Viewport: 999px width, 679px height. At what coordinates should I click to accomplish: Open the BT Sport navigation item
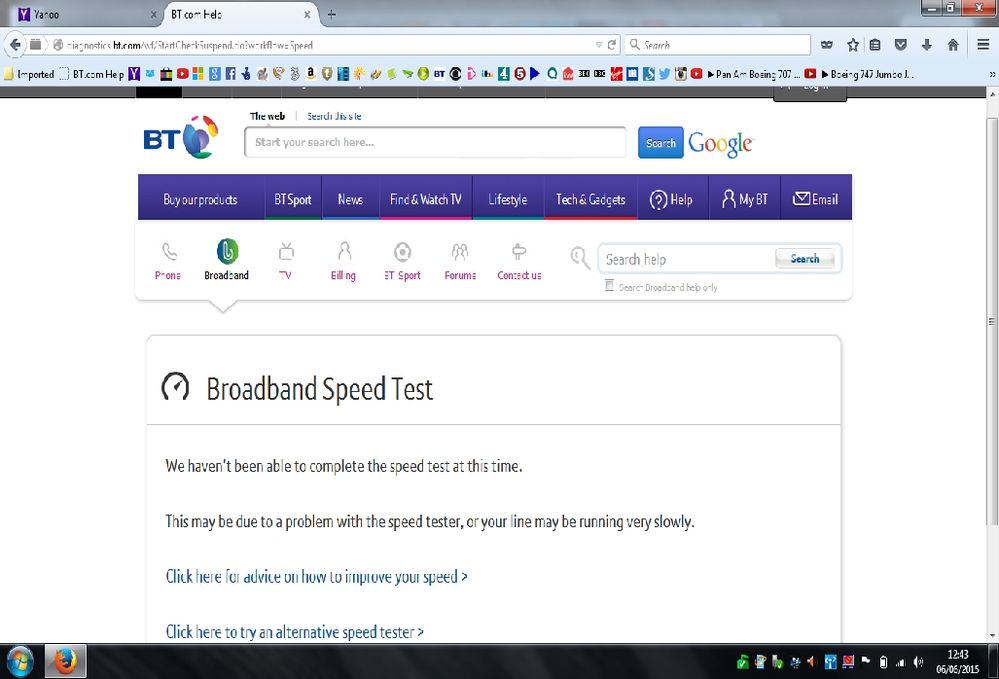pos(293,199)
